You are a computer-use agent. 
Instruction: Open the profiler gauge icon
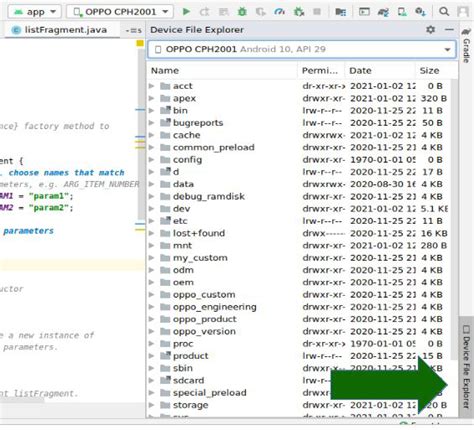(279, 12)
